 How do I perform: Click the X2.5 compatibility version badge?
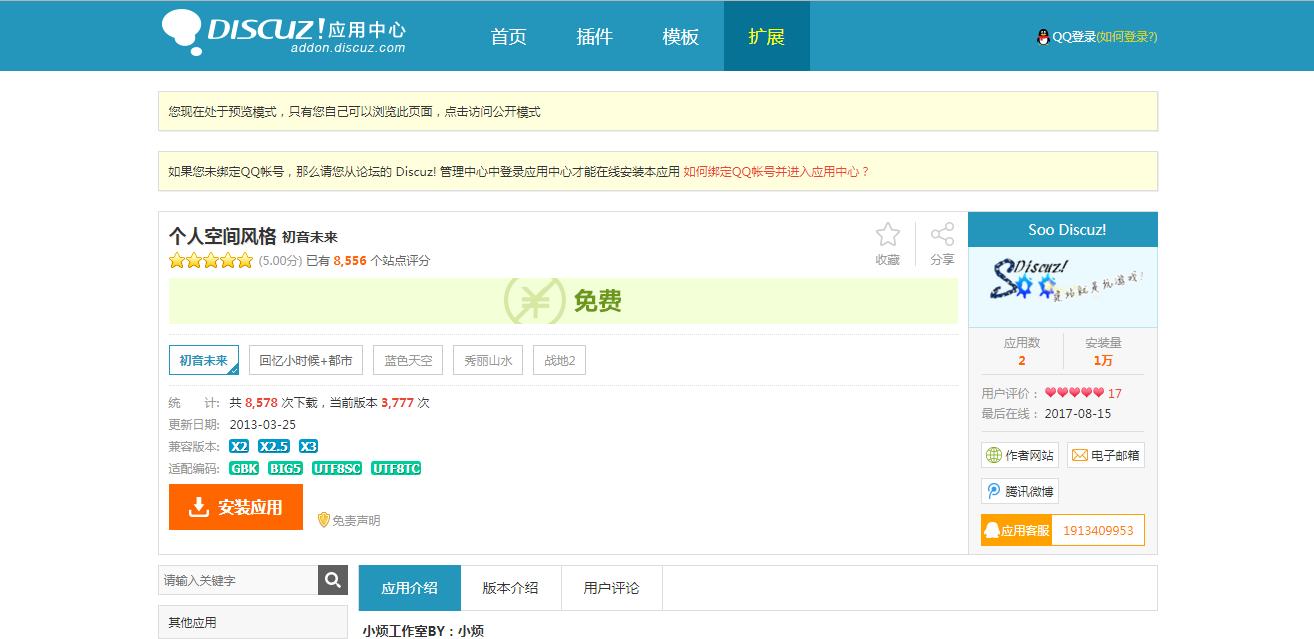[274, 446]
